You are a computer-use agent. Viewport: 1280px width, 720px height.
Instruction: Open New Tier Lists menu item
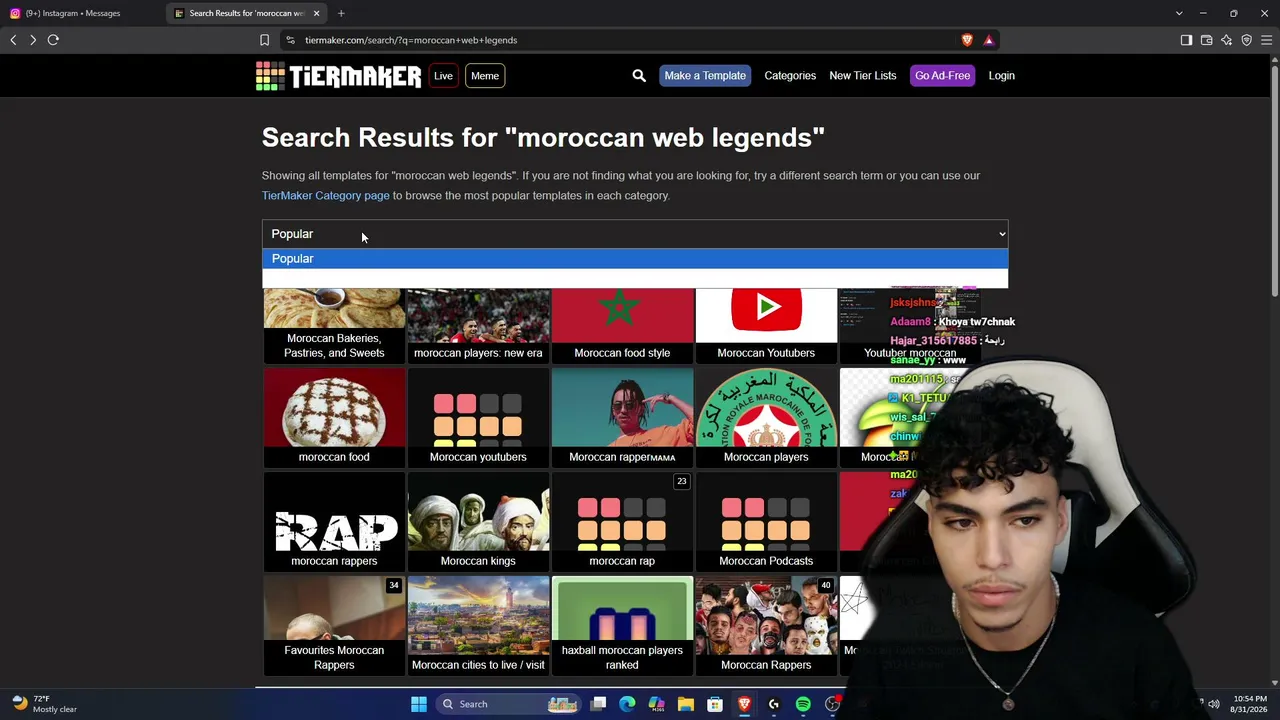pos(862,76)
